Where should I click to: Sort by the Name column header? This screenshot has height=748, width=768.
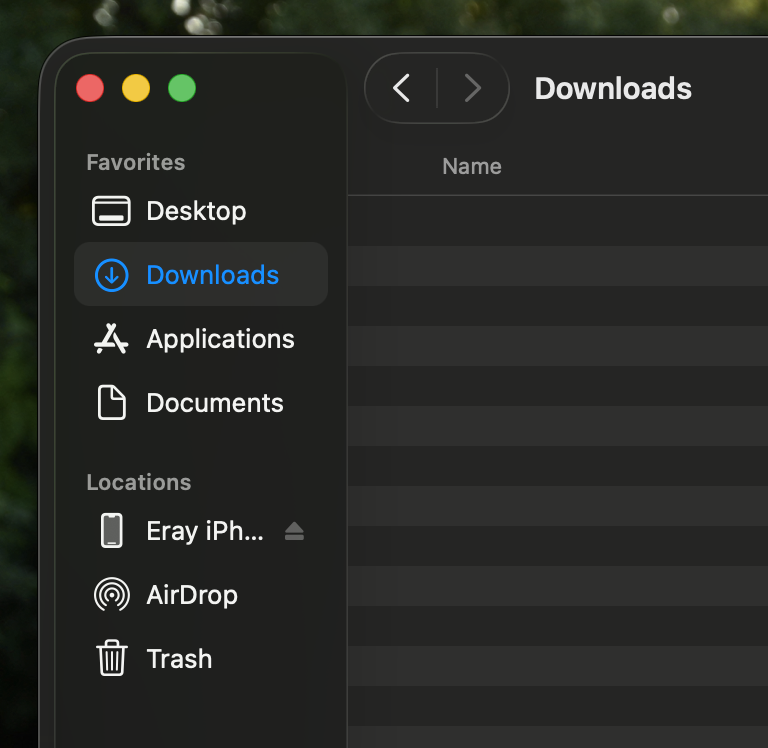(472, 167)
